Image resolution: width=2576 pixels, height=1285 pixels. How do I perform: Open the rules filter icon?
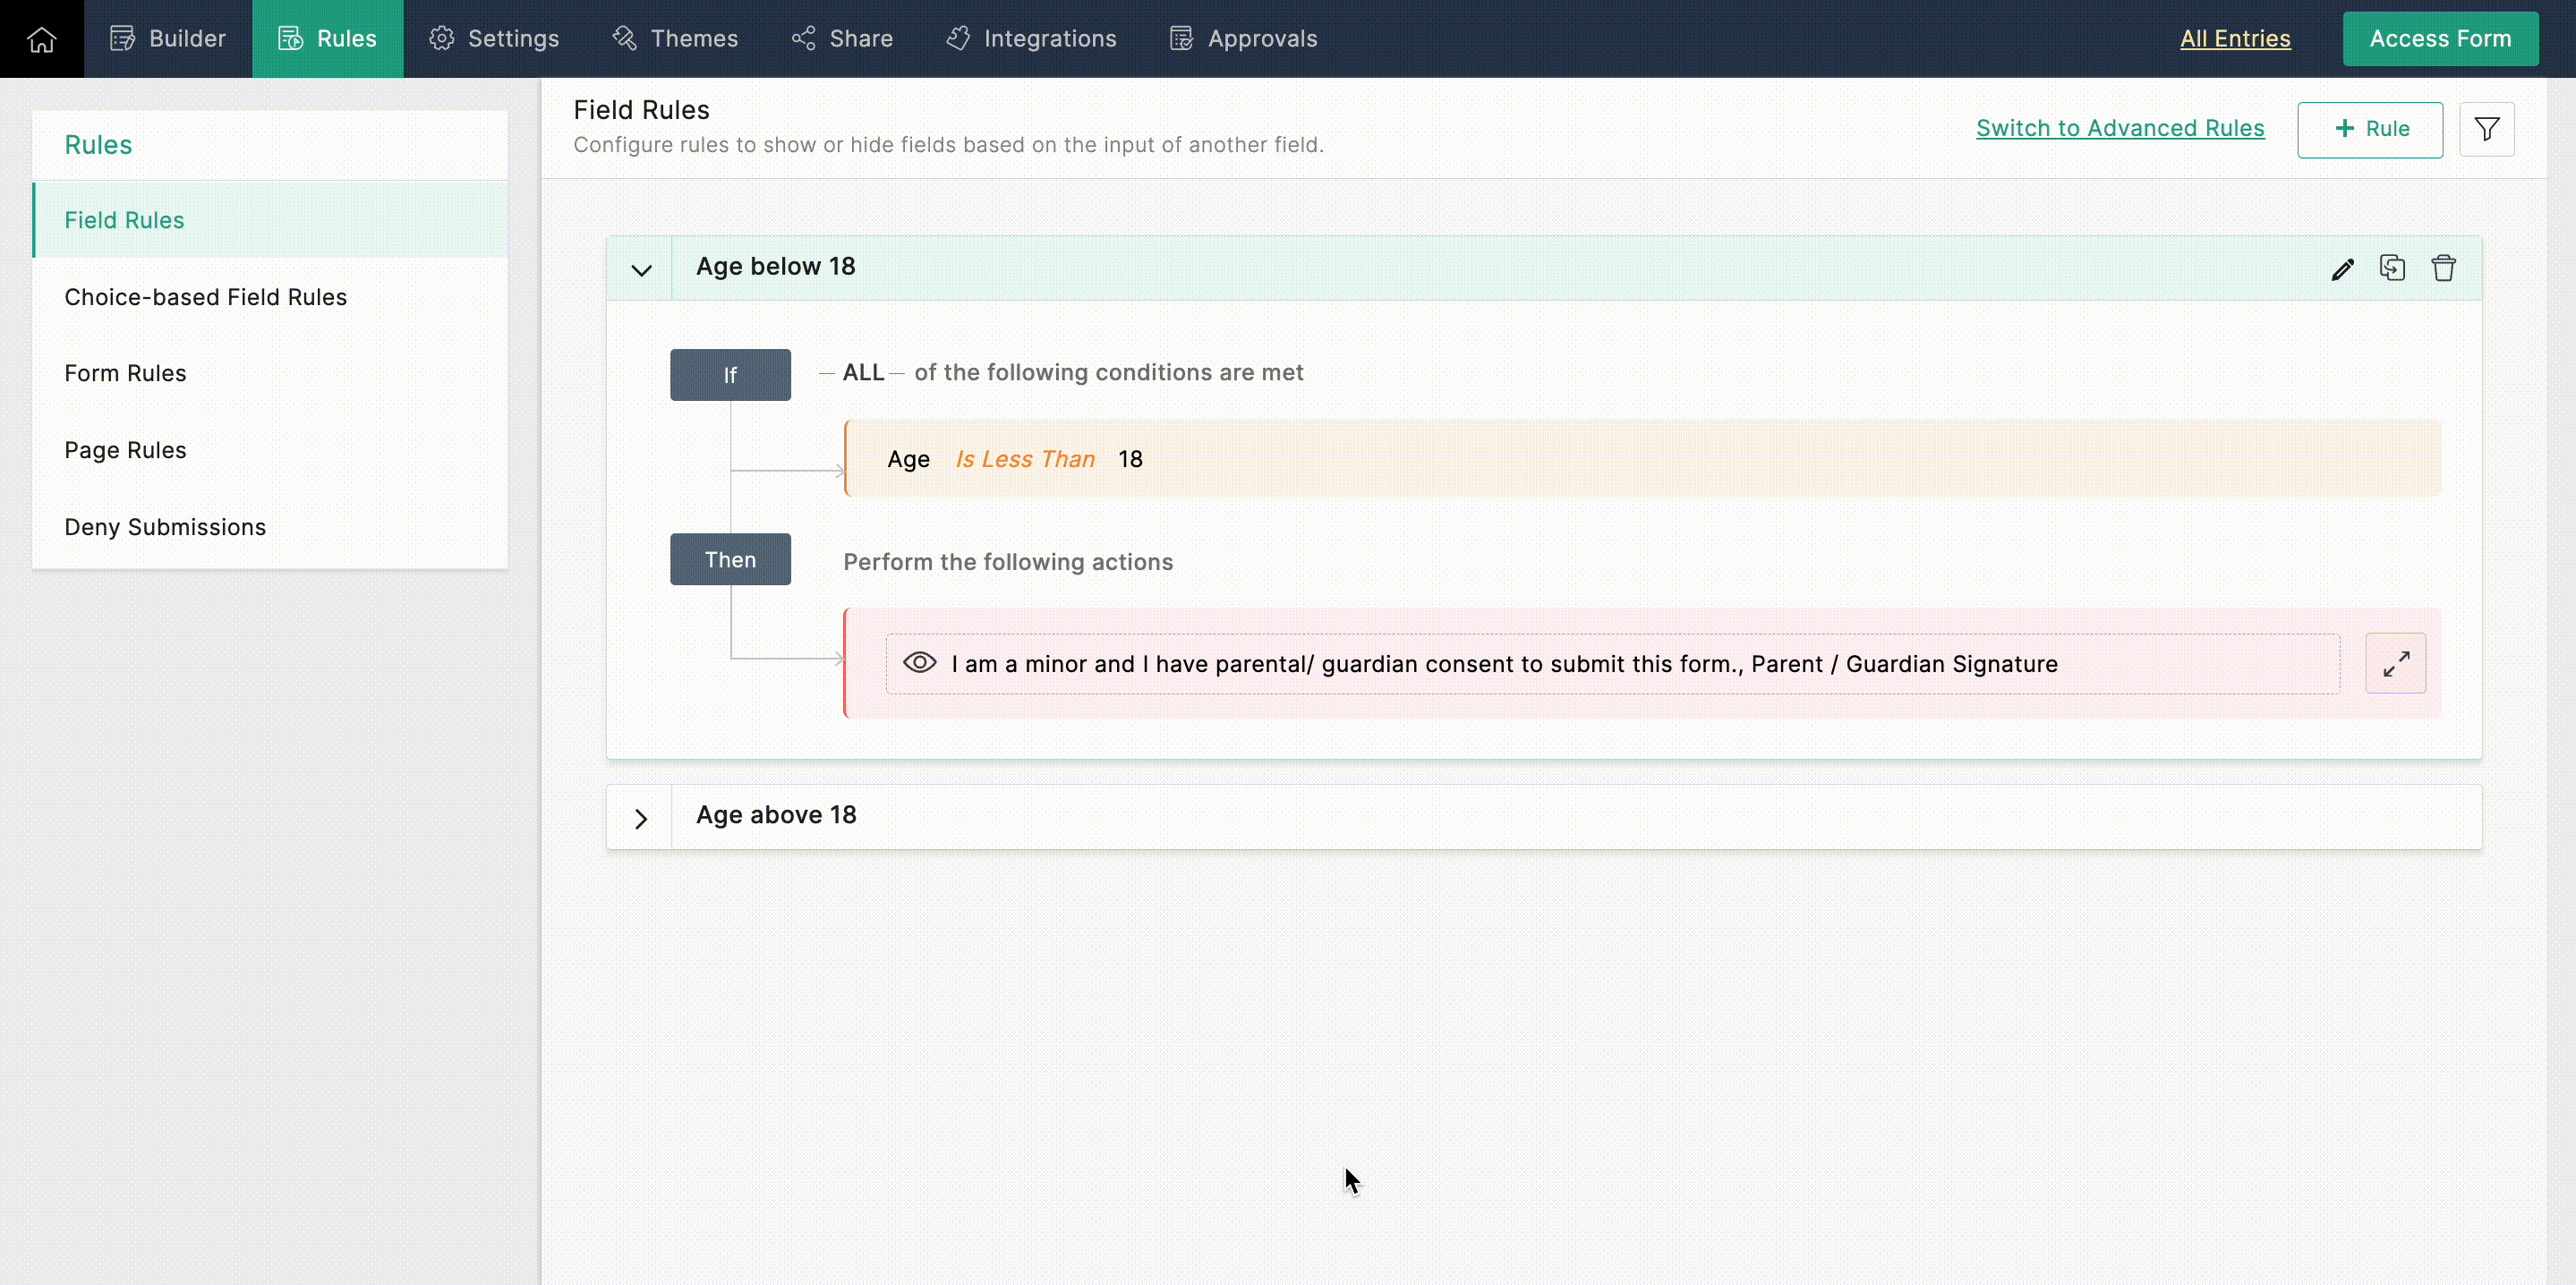pyautogui.click(x=2486, y=129)
